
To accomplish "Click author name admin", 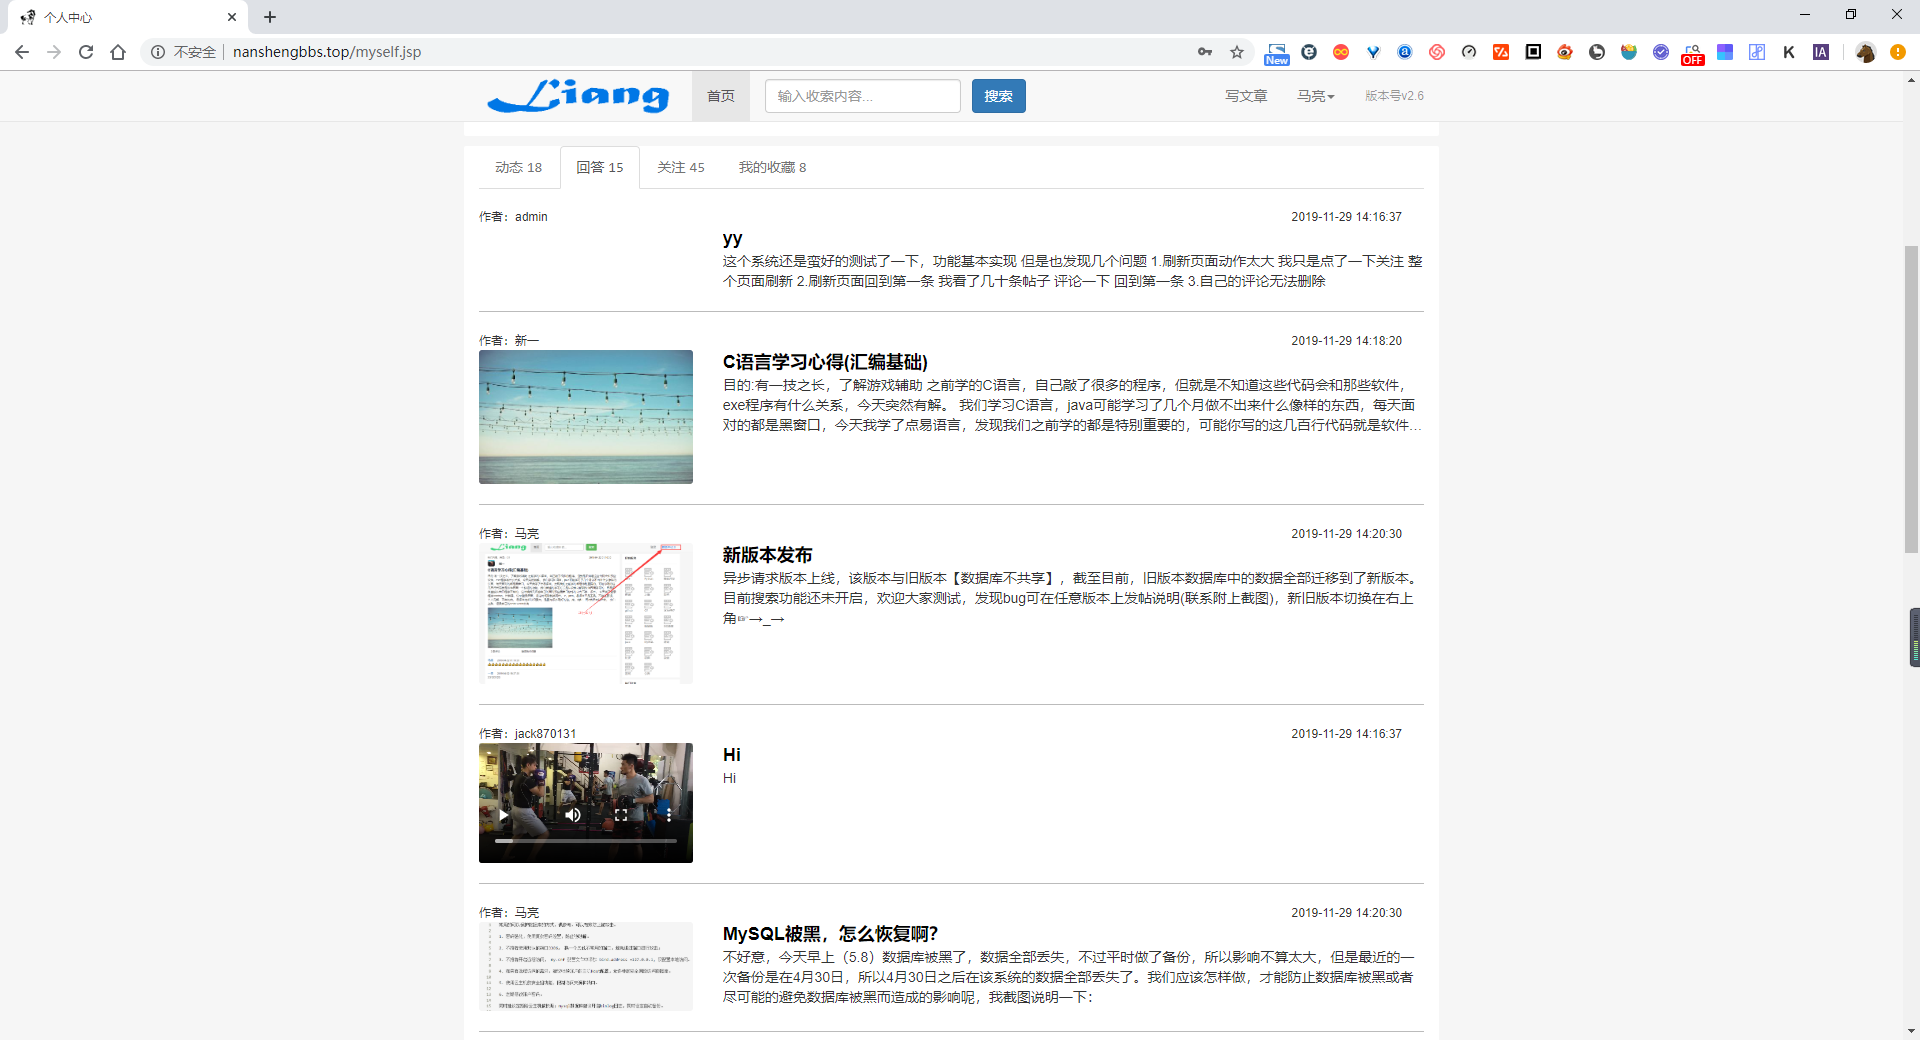I will click(531, 217).
